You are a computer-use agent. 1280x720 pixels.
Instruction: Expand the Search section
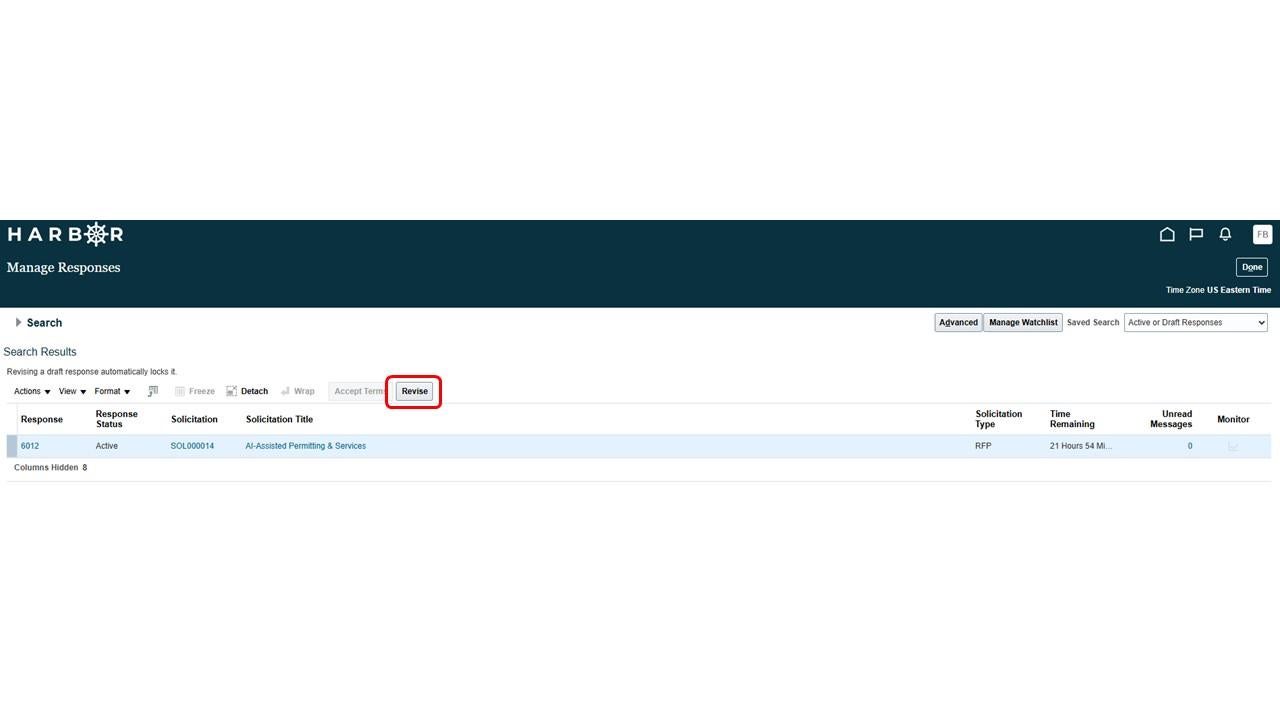click(x=18, y=323)
